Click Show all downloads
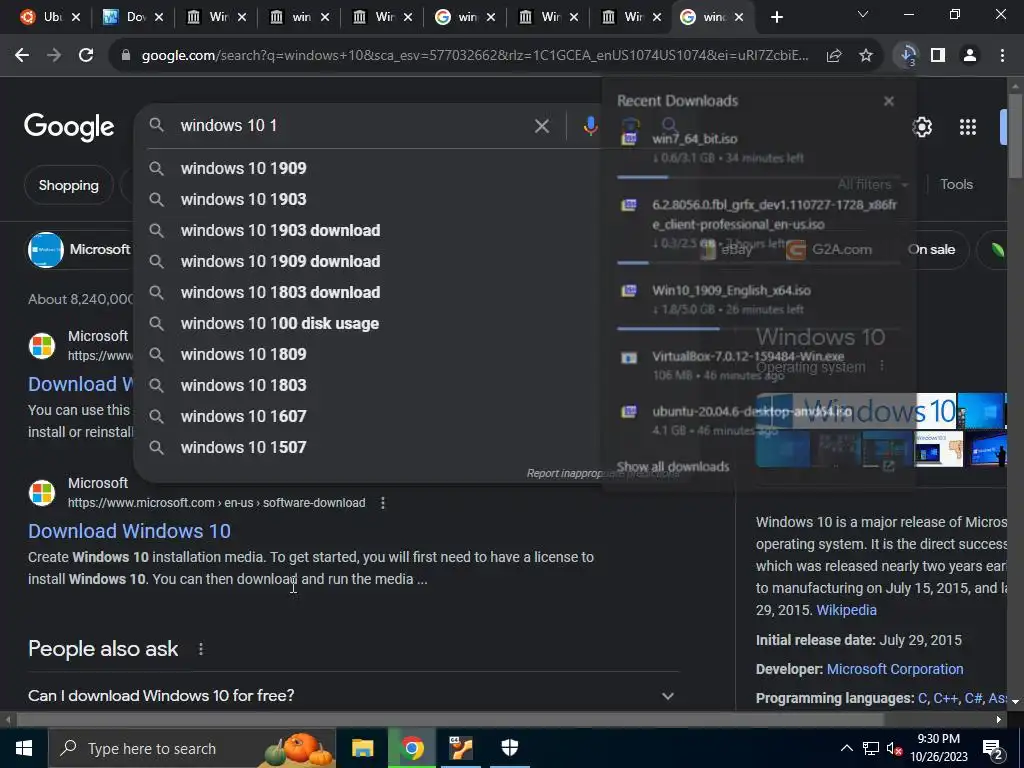Screen dimensions: 1024x768 (x=673, y=467)
